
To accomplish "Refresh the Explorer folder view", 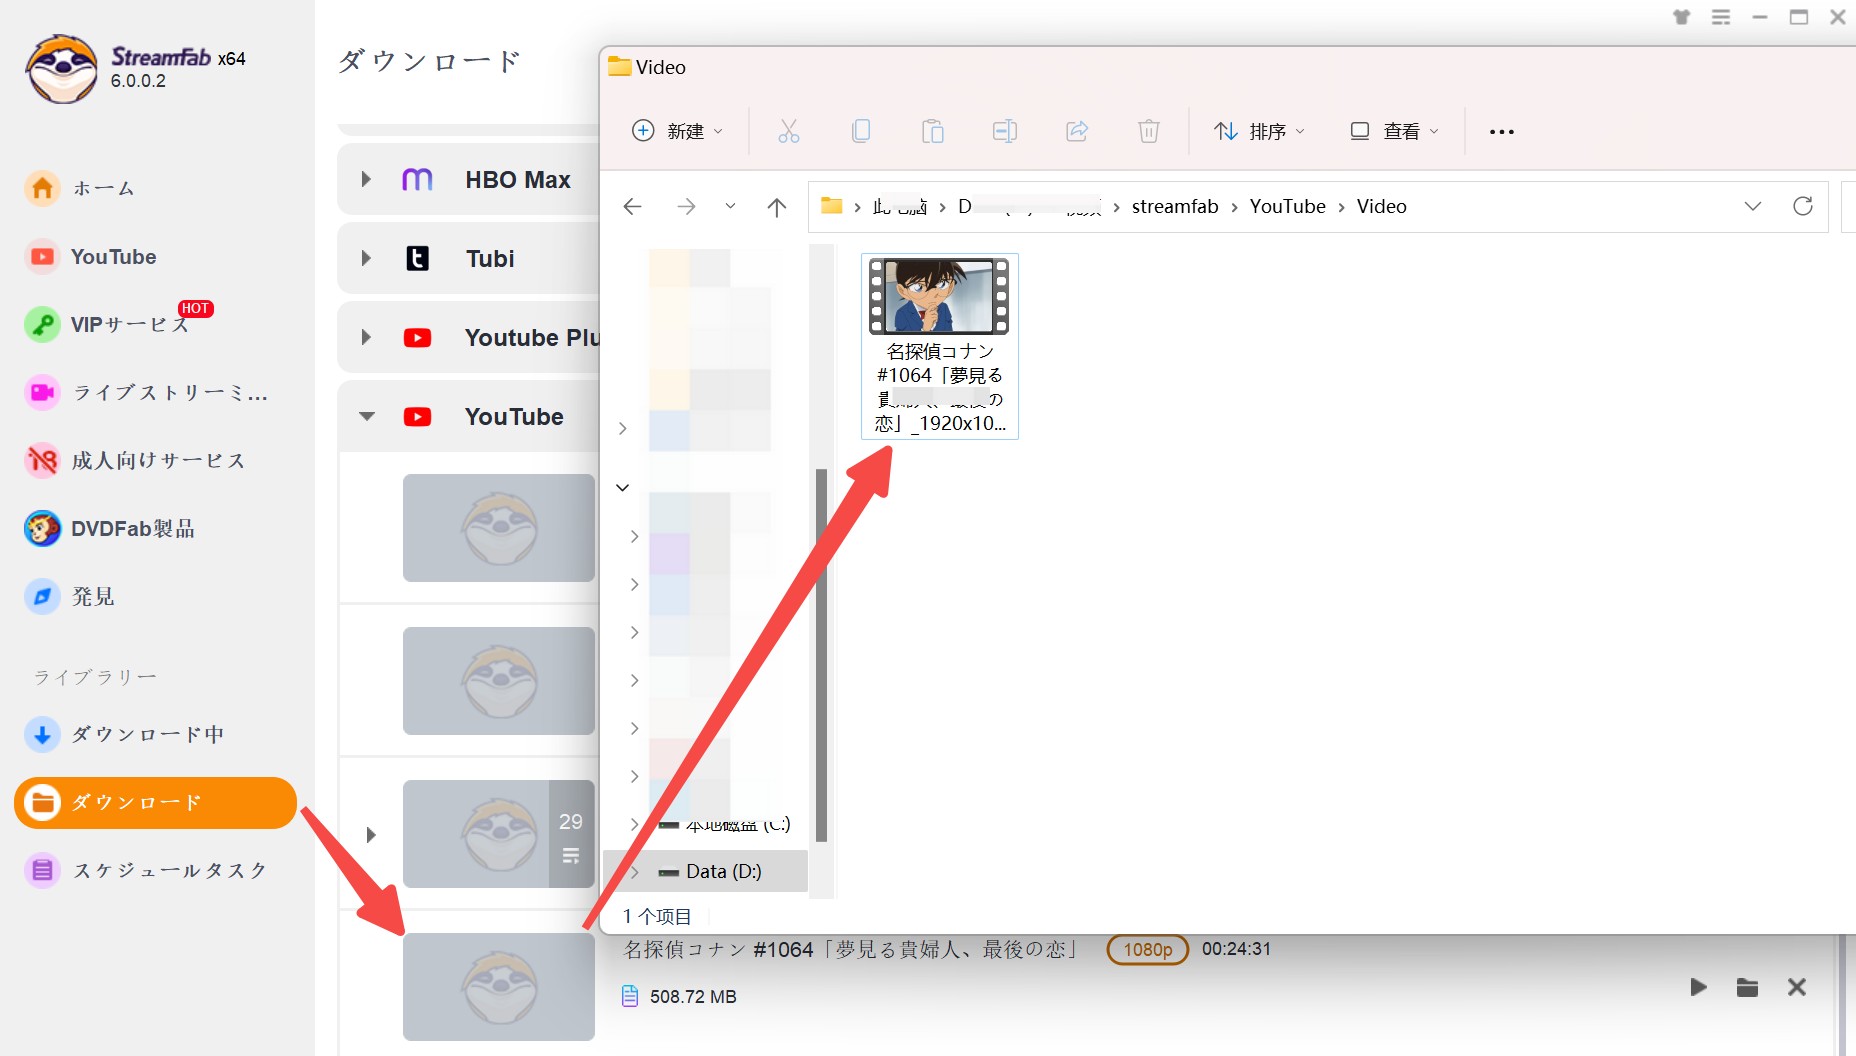I will 1802,206.
